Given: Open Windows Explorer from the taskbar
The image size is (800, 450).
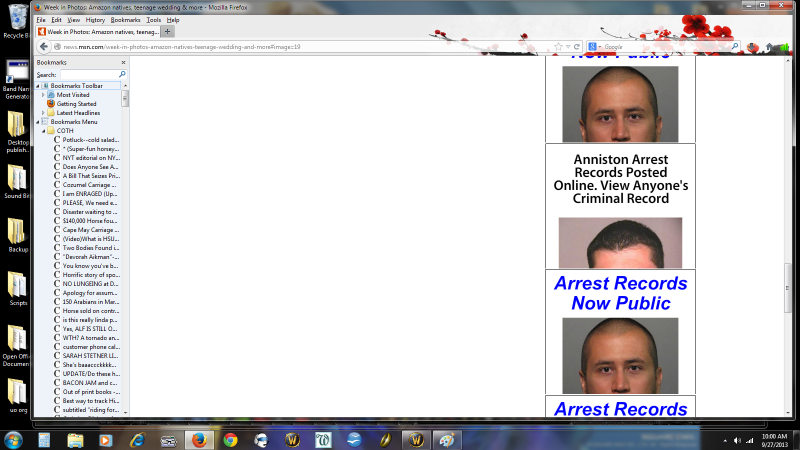Looking at the screenshot, I should 75,440.
